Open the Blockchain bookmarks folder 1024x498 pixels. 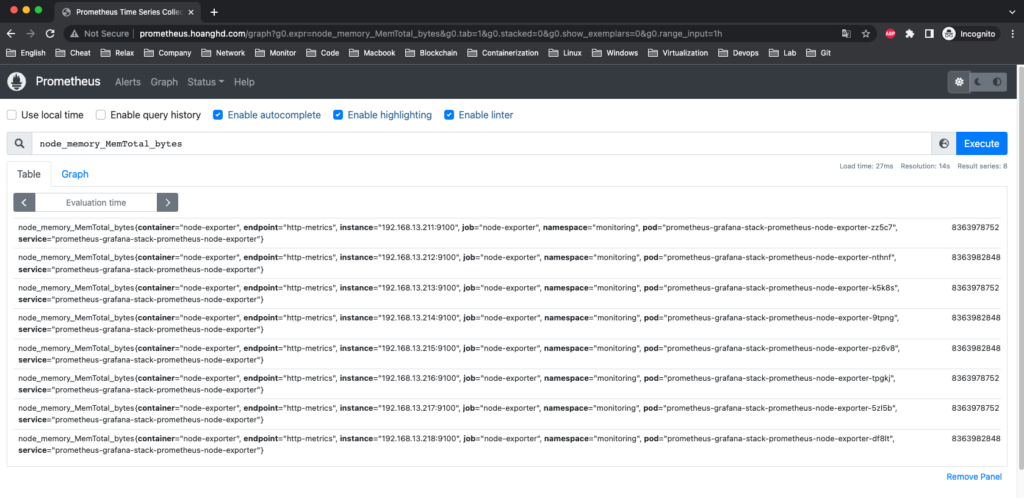(x=431, y=53)
